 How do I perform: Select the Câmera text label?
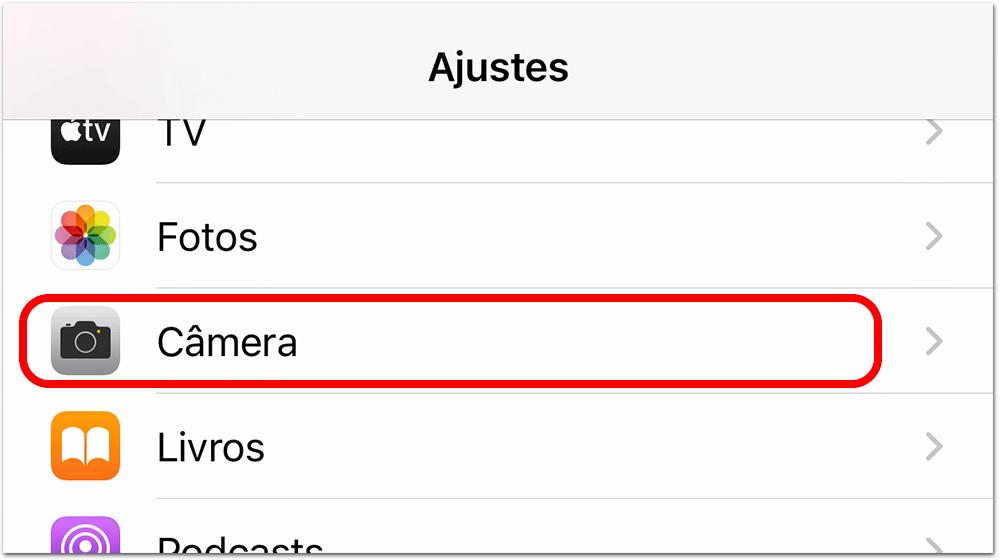(227, 342)
